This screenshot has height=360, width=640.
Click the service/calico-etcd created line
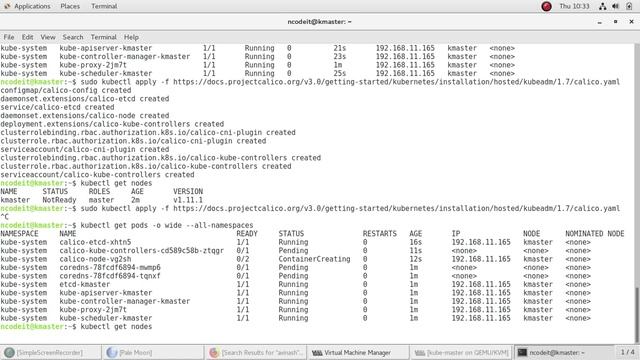coord(57,107)
